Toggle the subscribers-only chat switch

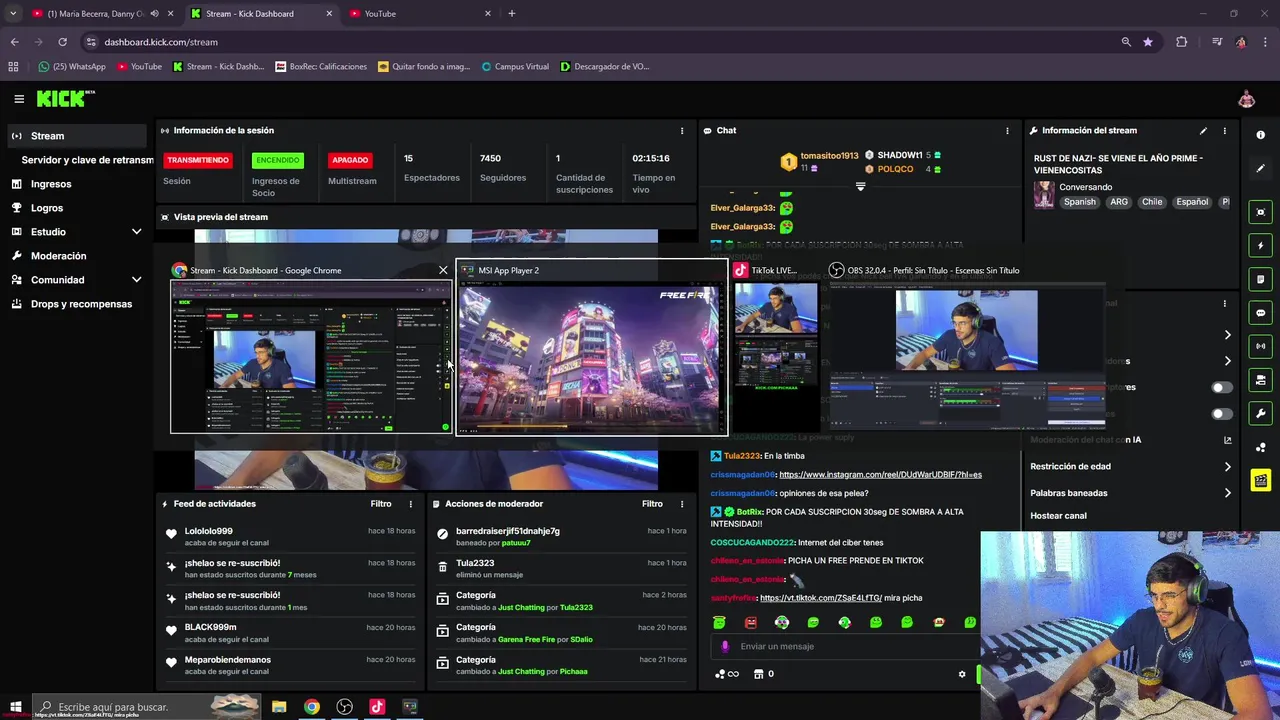[x=1222, y=387]
